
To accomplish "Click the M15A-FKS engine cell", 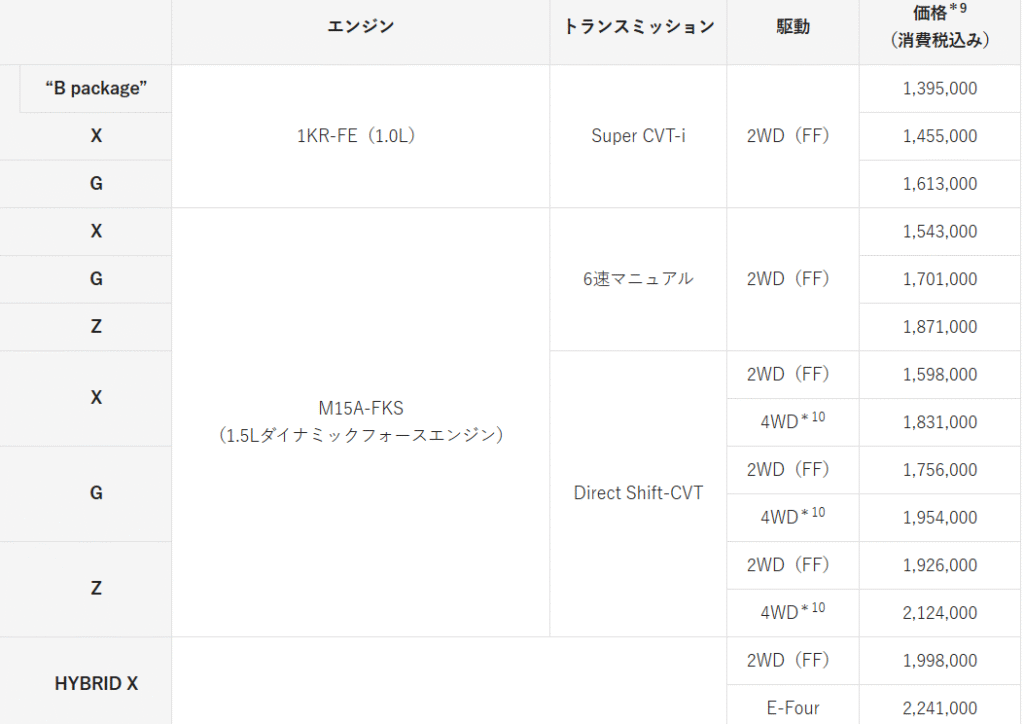I will [360, 422].
